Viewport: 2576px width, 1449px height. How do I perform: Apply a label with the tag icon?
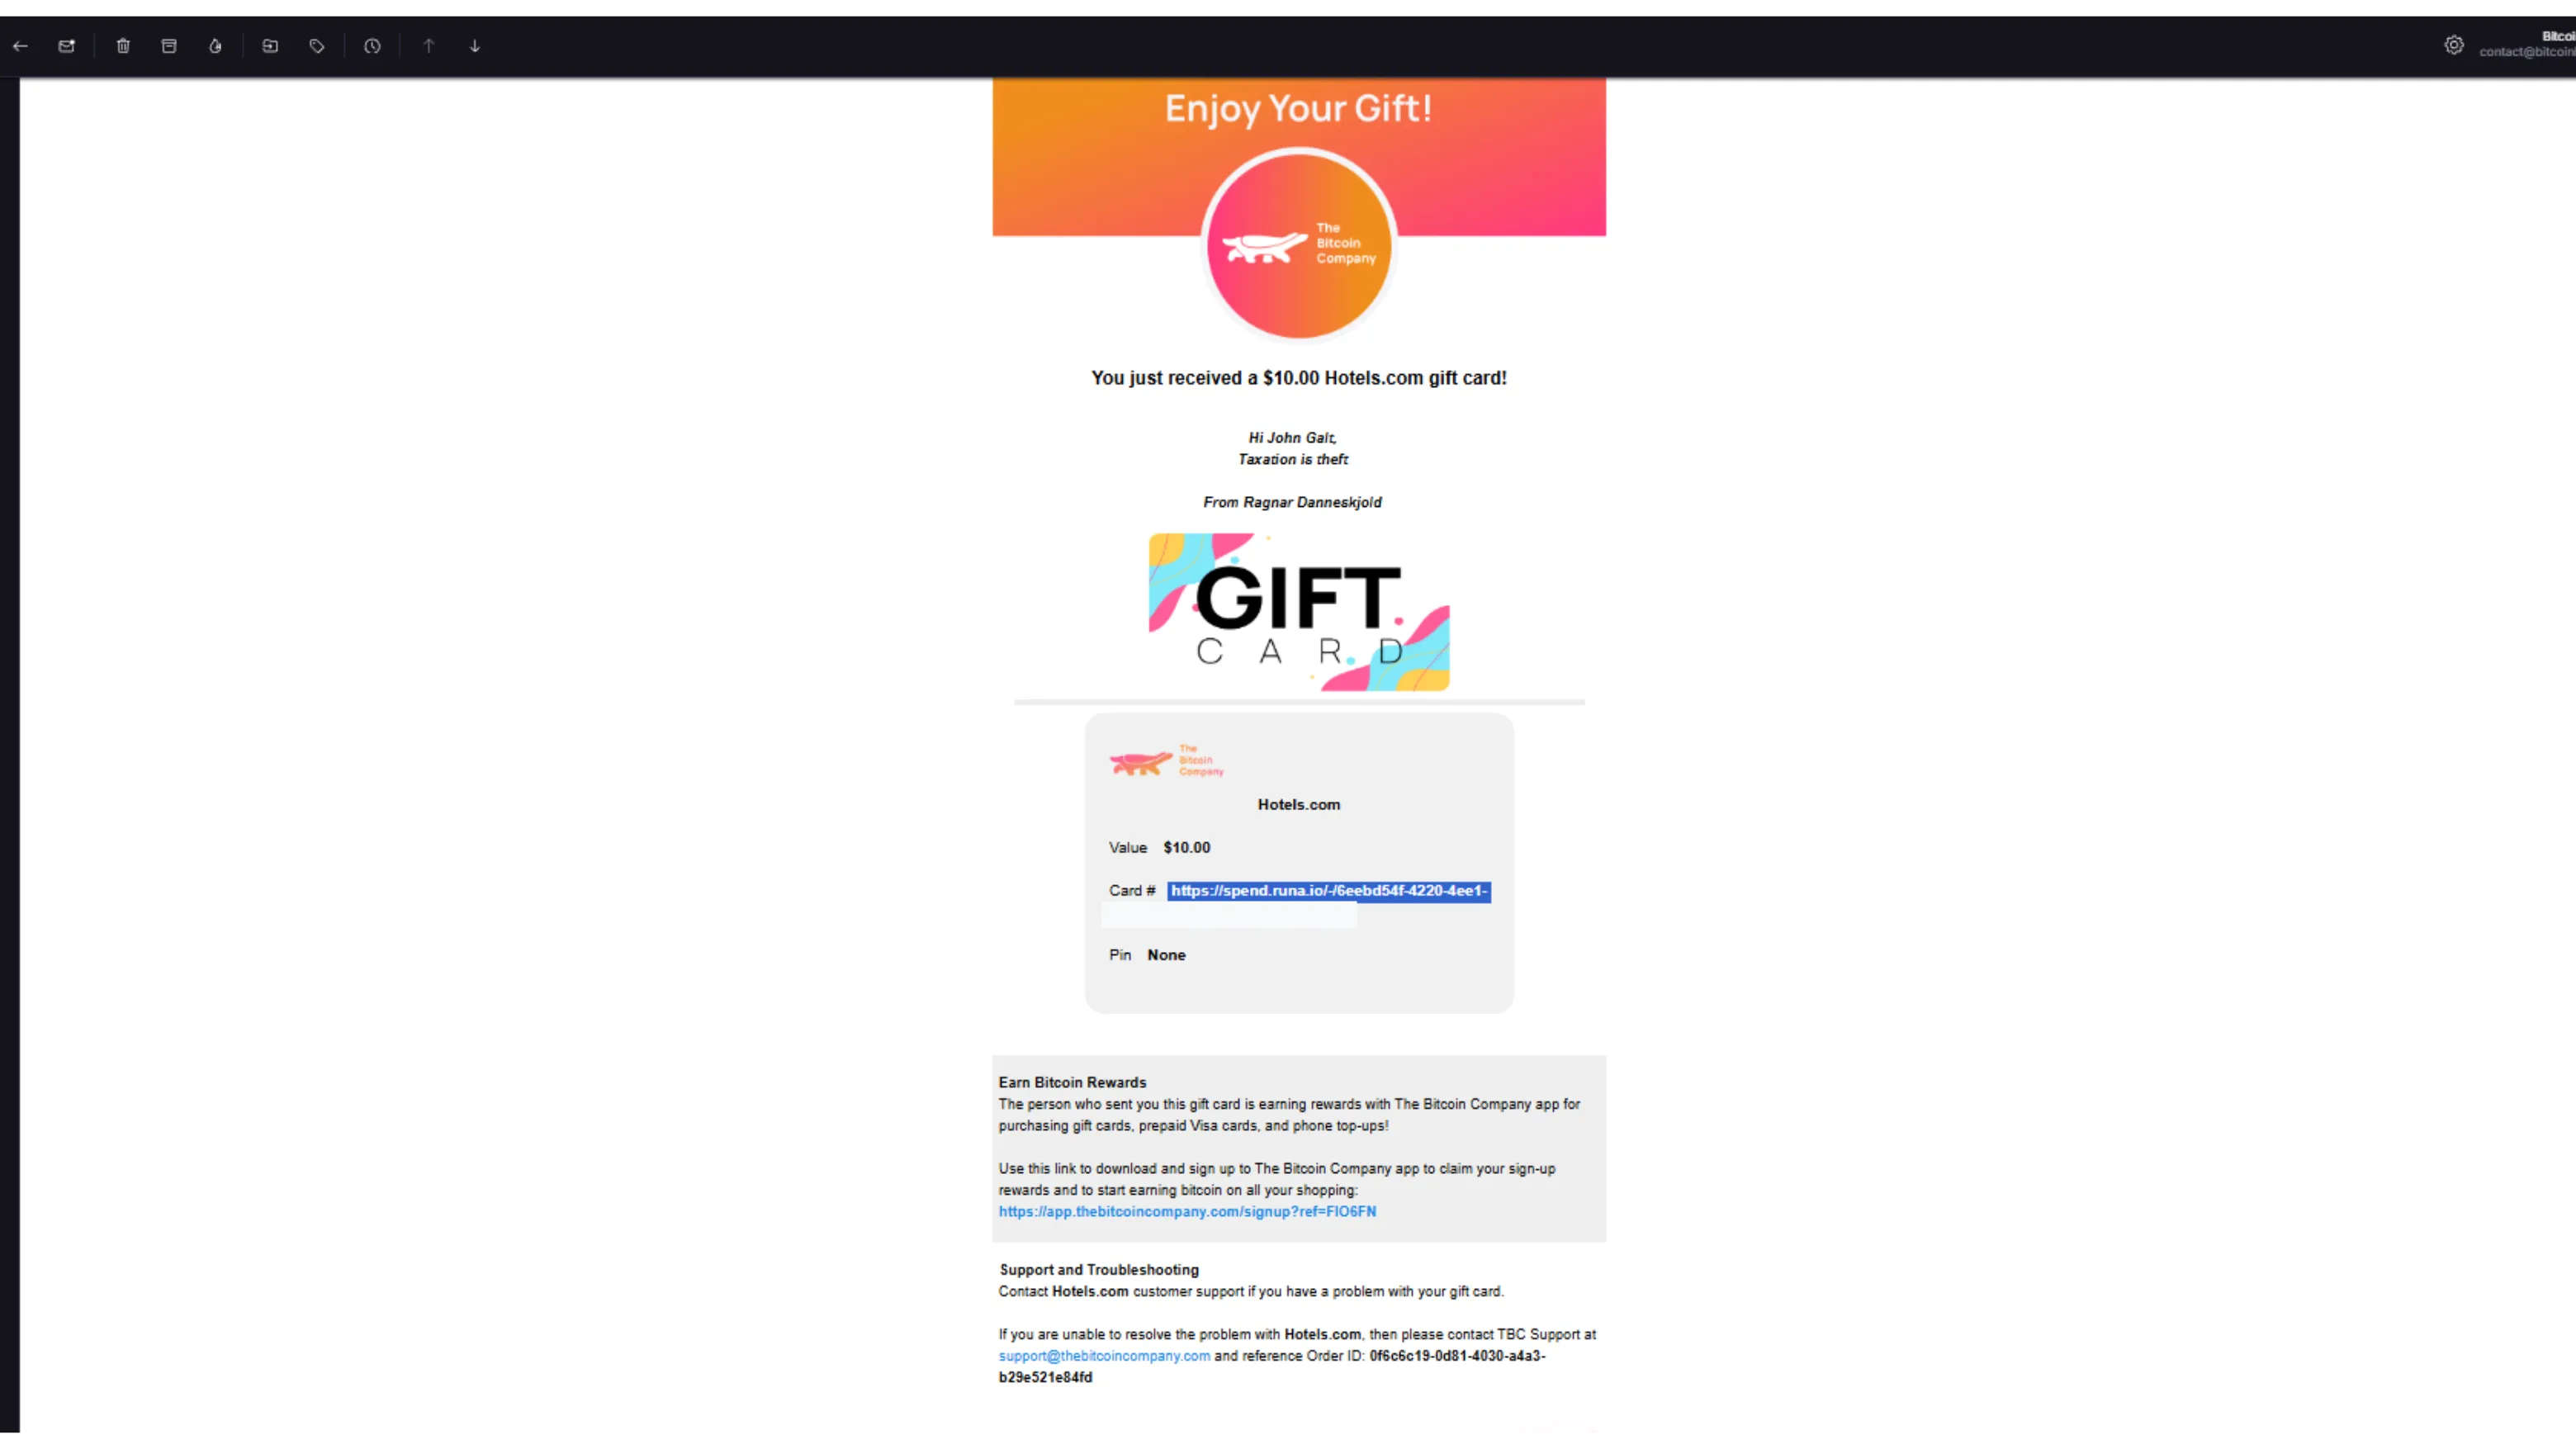point(317,46)
